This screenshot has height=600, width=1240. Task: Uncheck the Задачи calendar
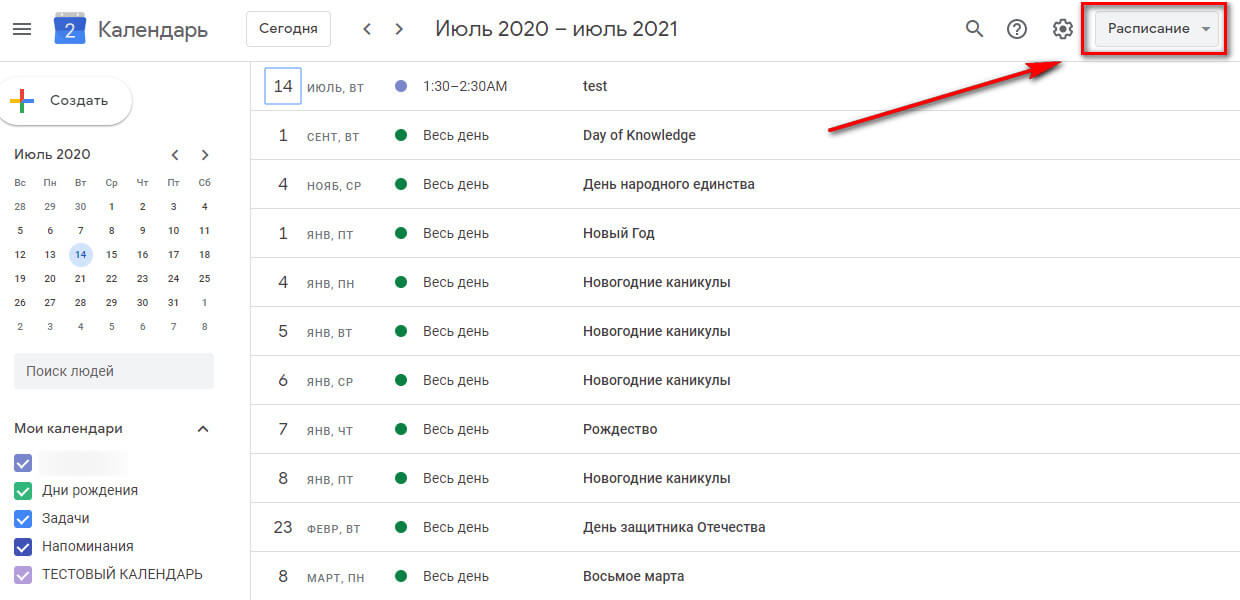click(x=21, y=518)
